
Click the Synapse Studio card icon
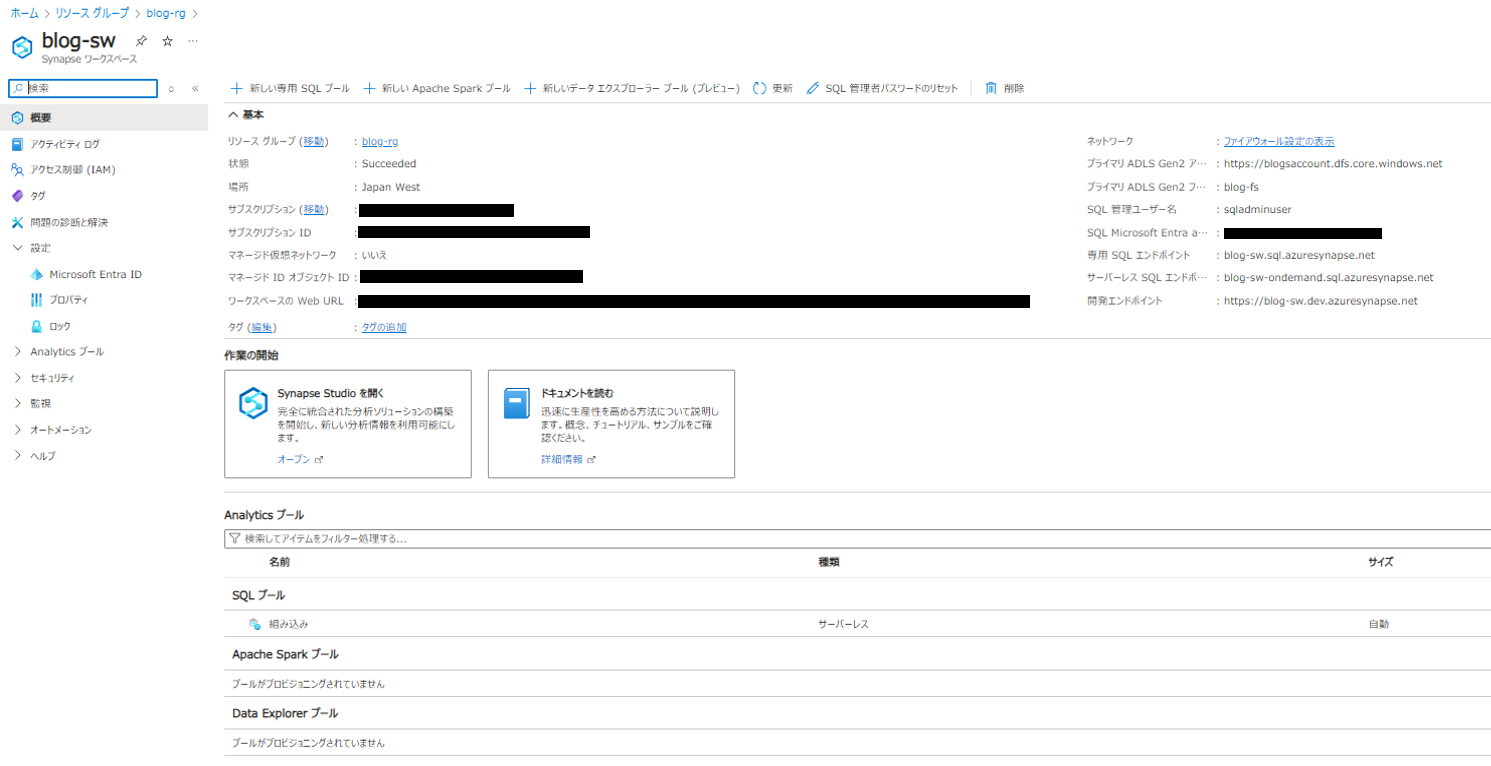[x=253, y=403]
